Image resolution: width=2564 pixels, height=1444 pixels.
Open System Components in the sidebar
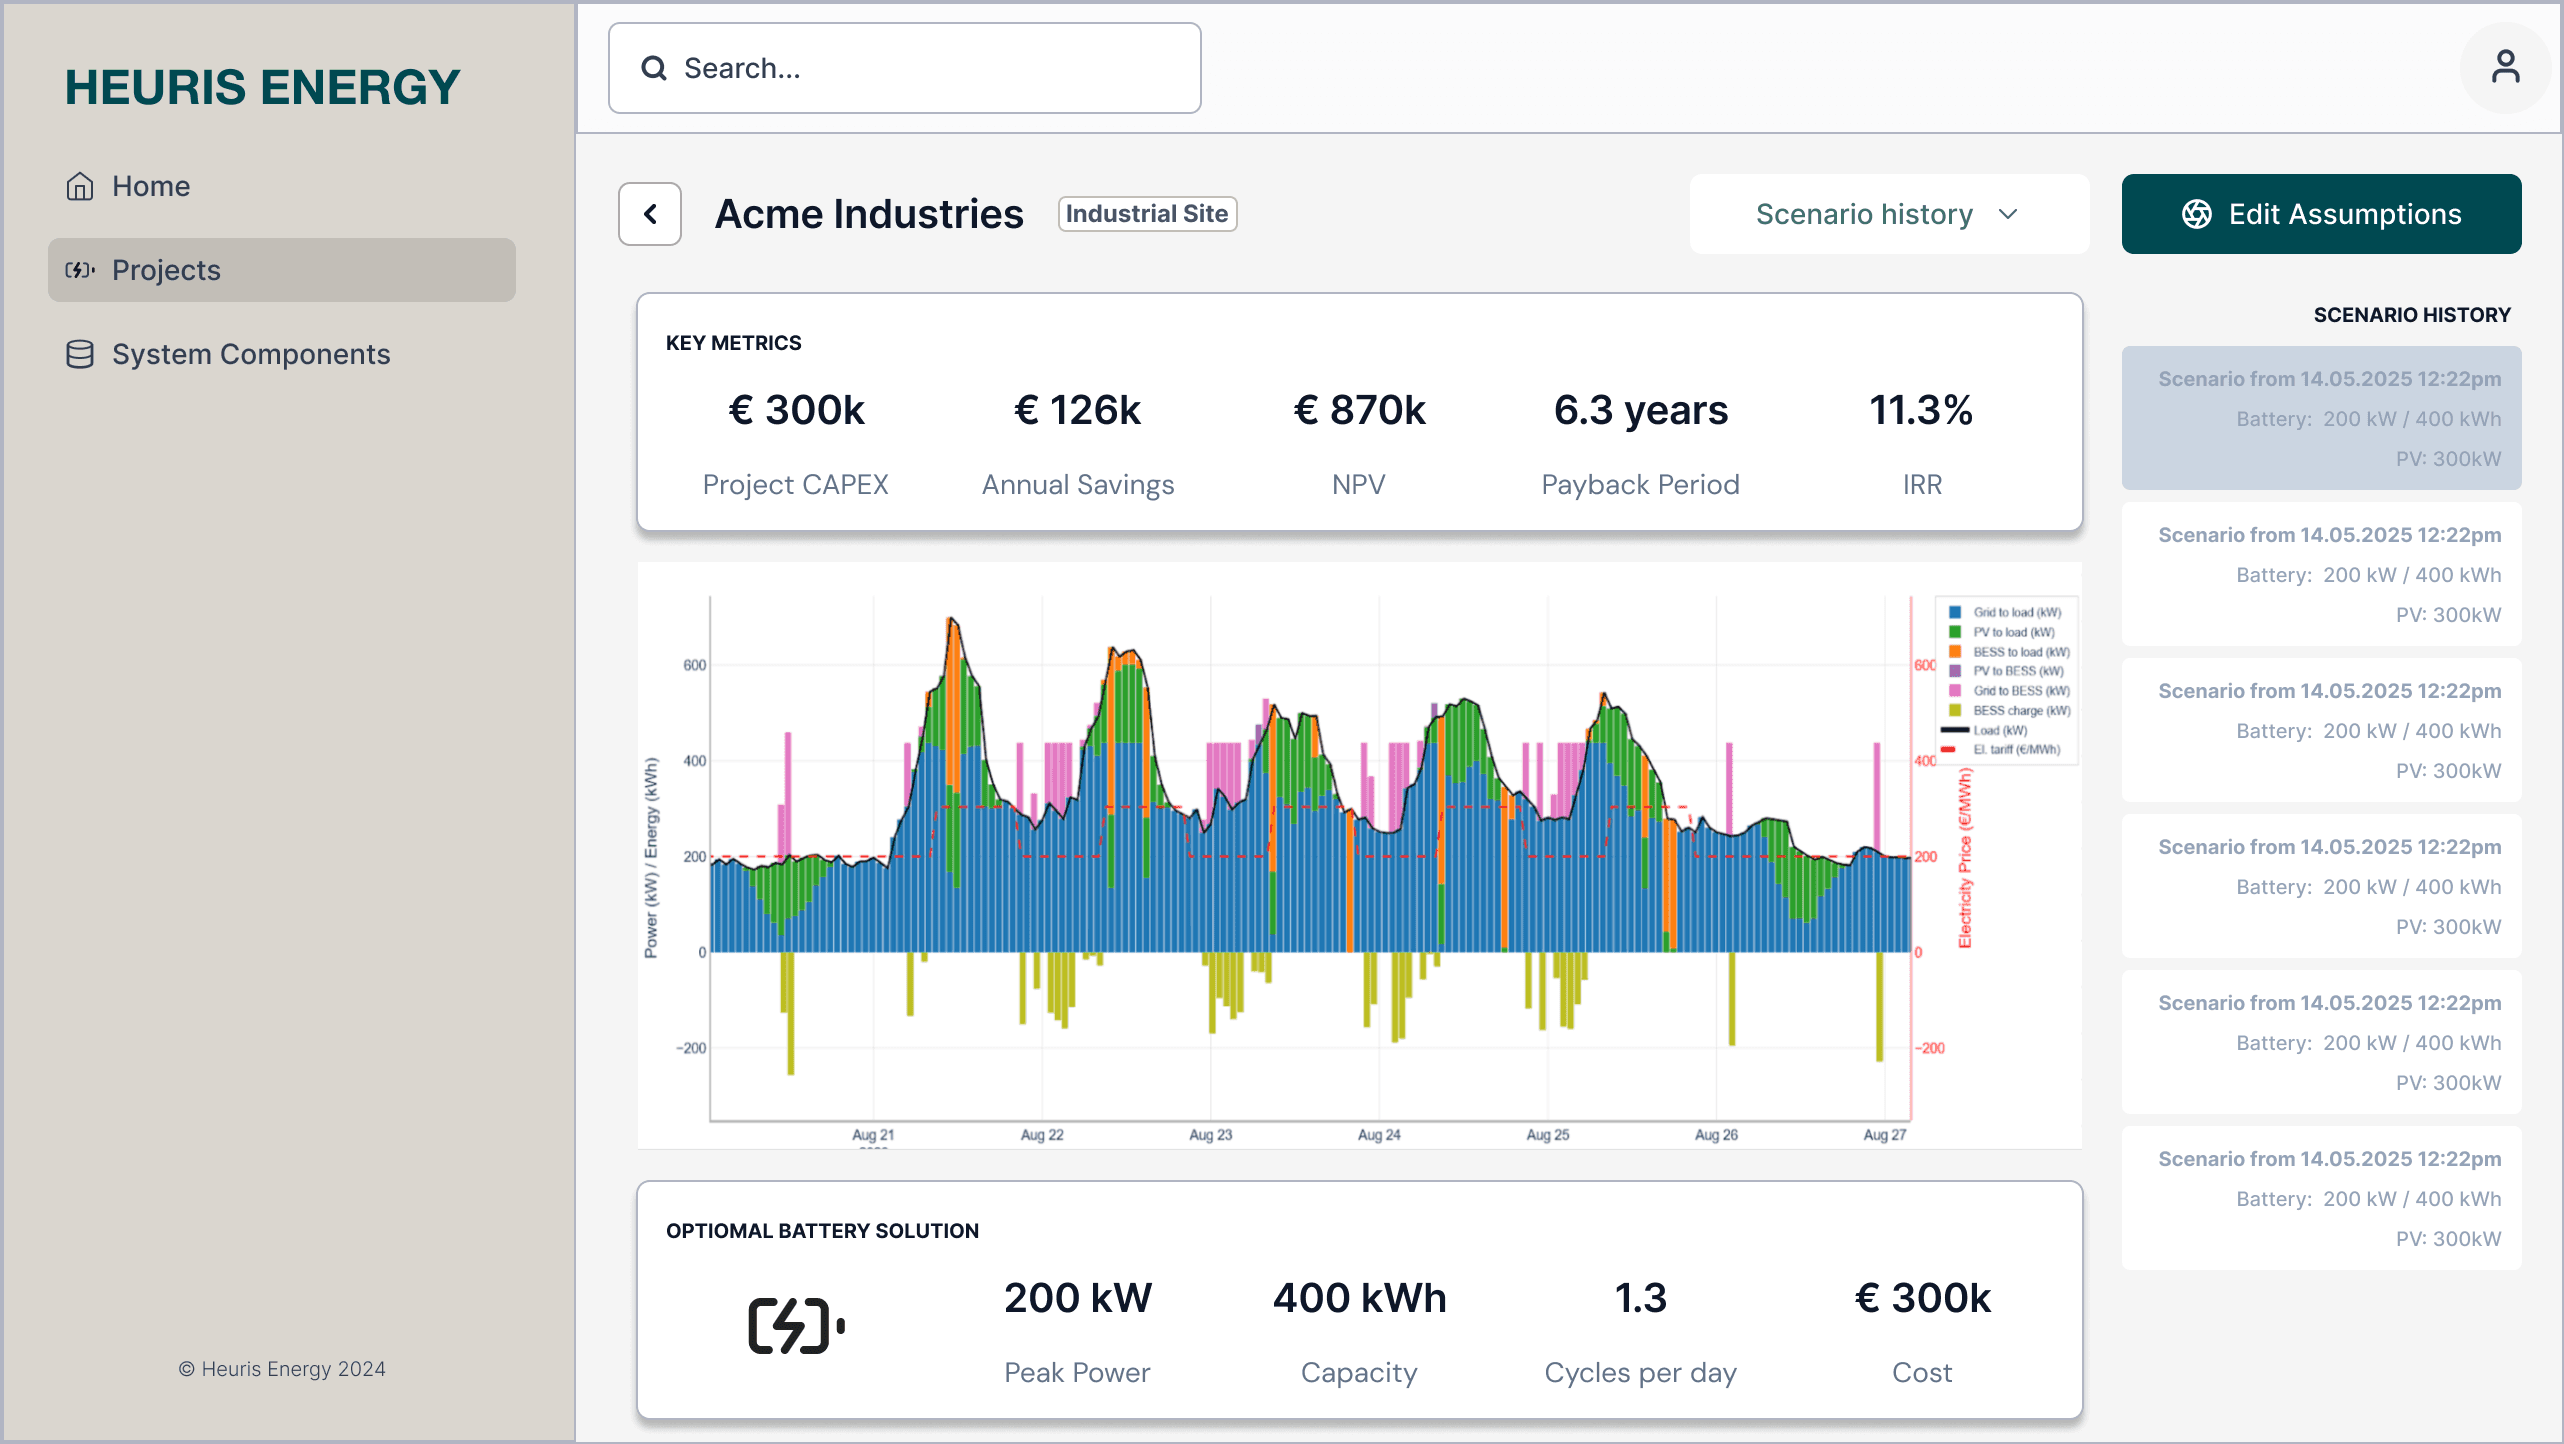click(x=250, y=354)
